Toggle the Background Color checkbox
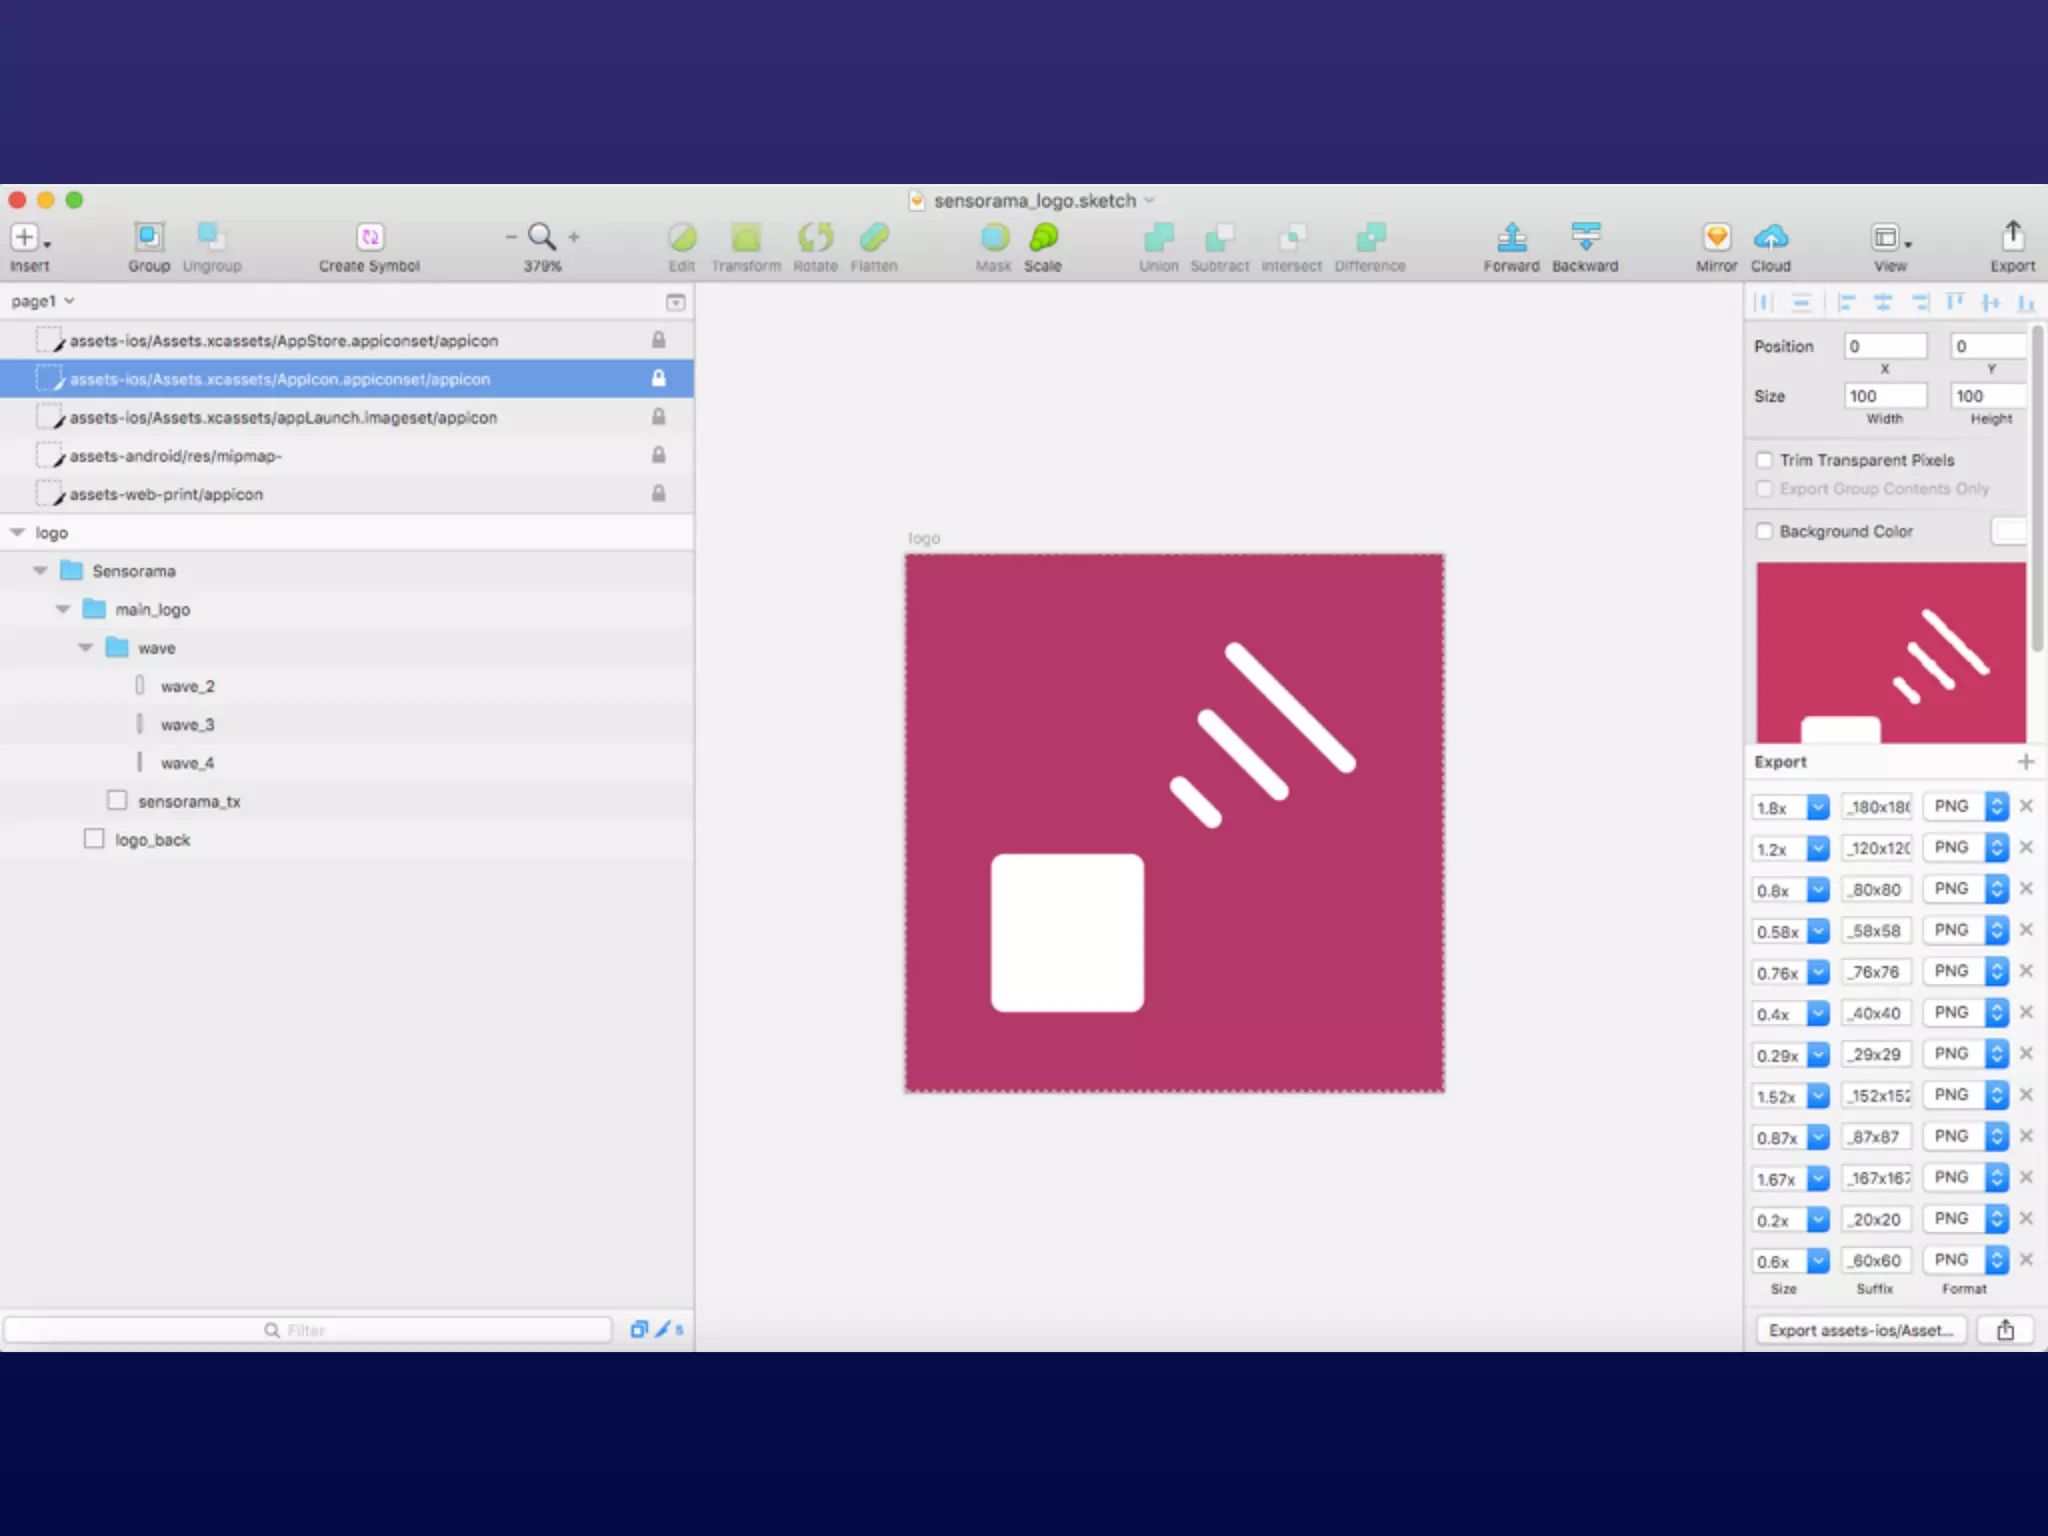2048x1536 pixels. (x=1764, y=531)
